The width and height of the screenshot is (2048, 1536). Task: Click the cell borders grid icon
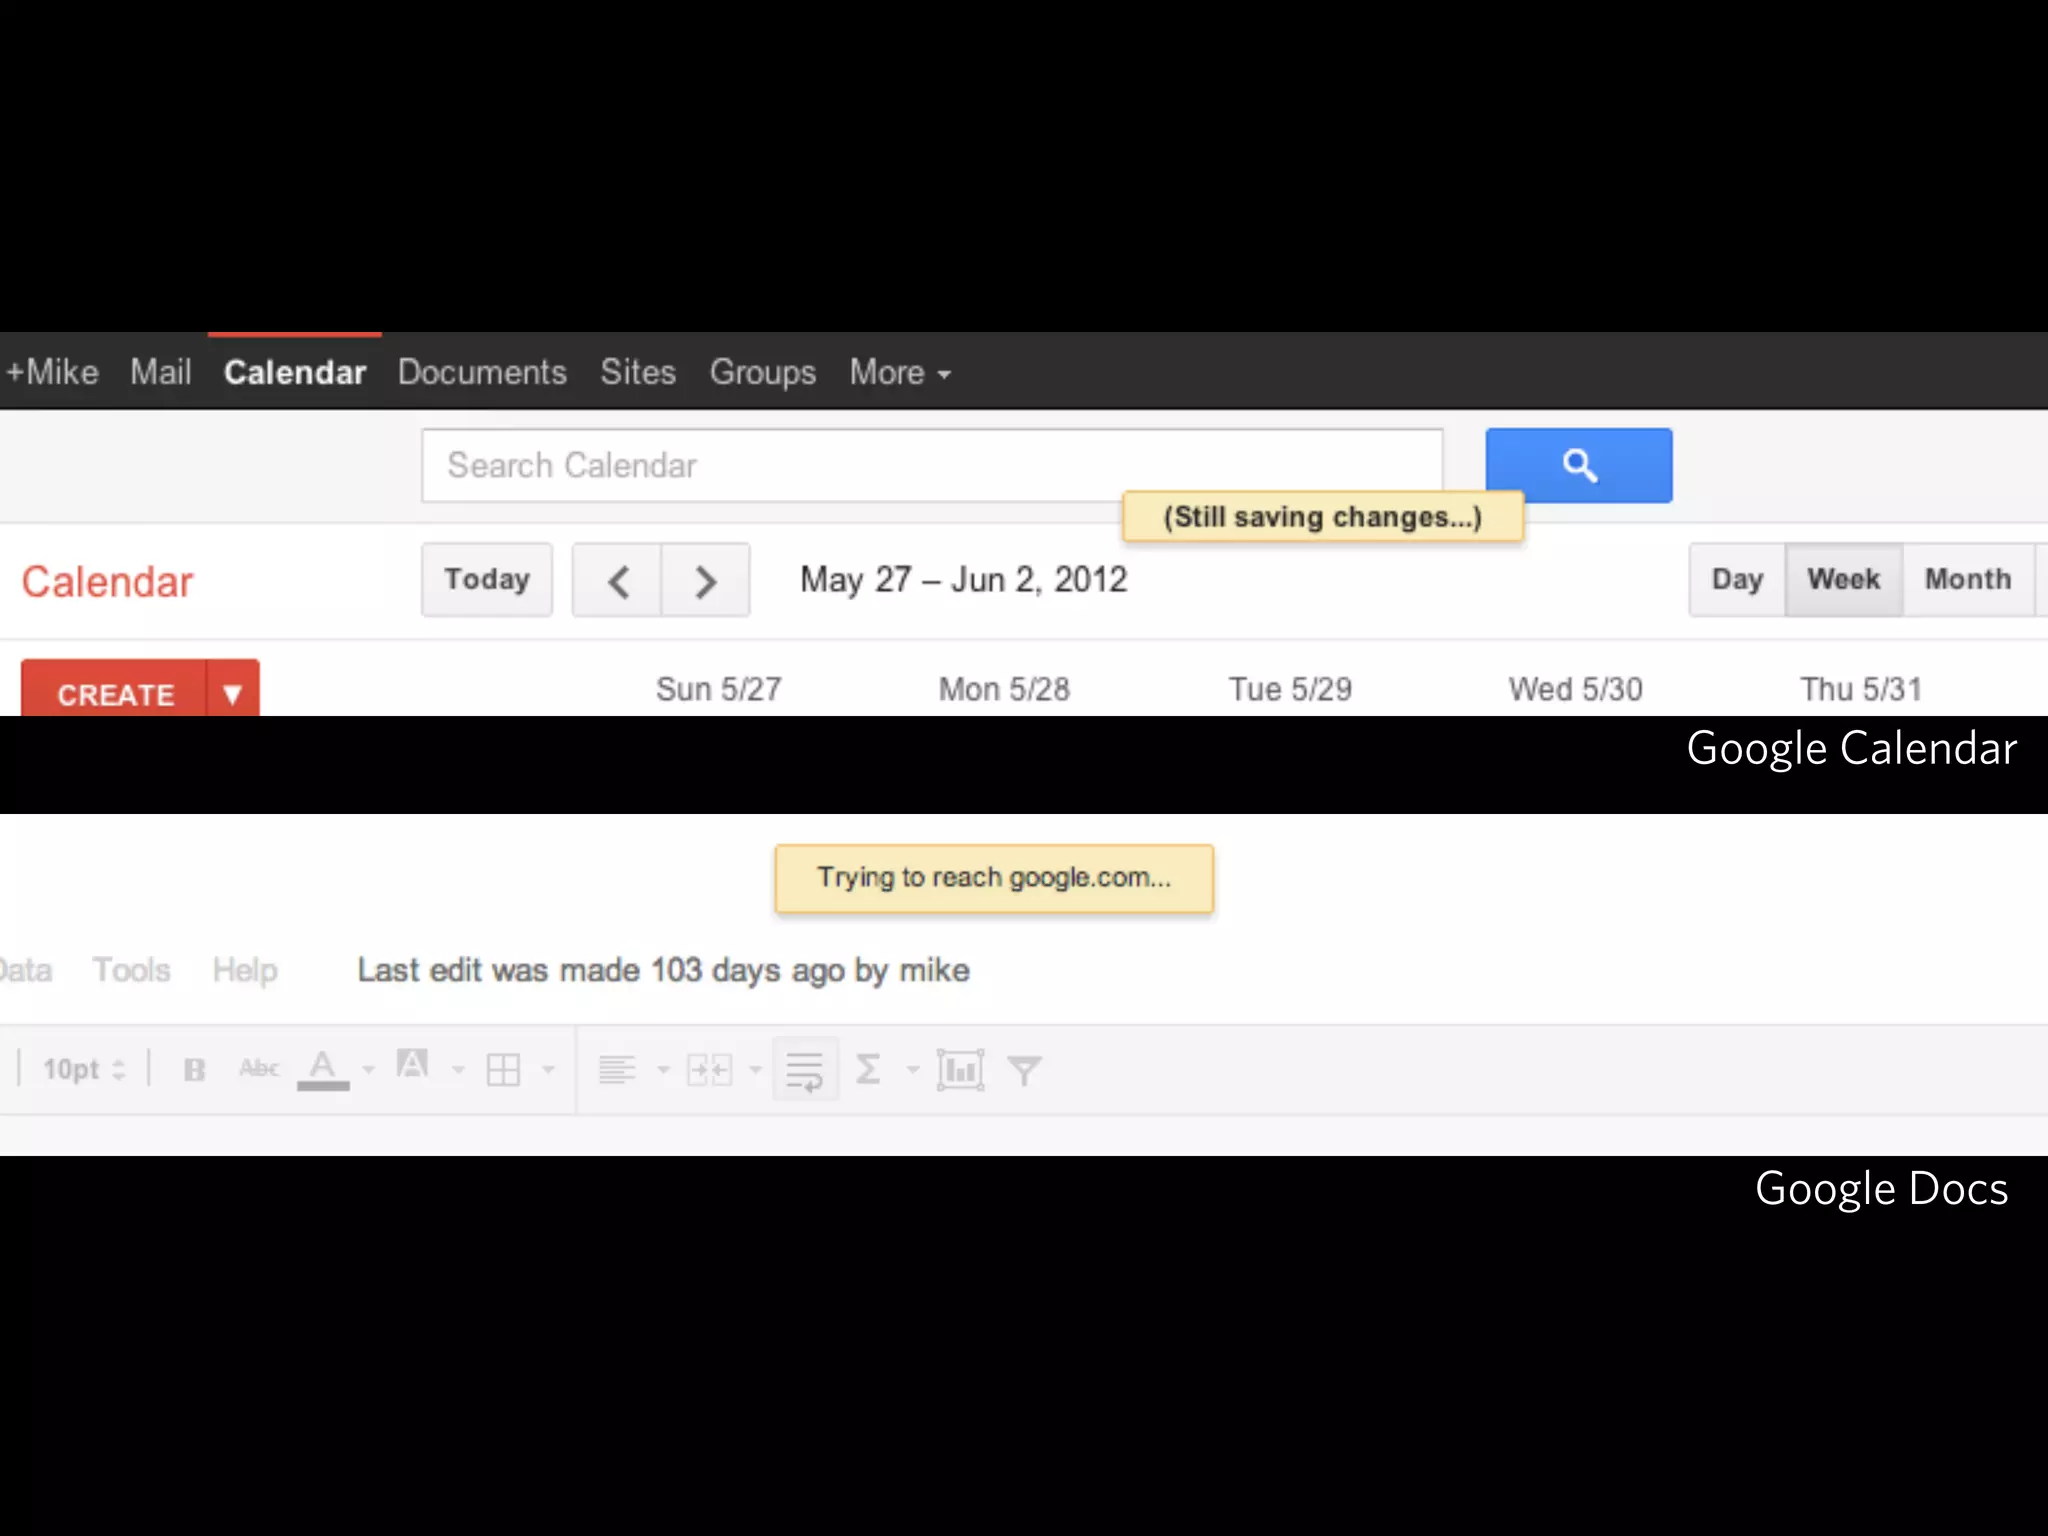point(503,1070)
